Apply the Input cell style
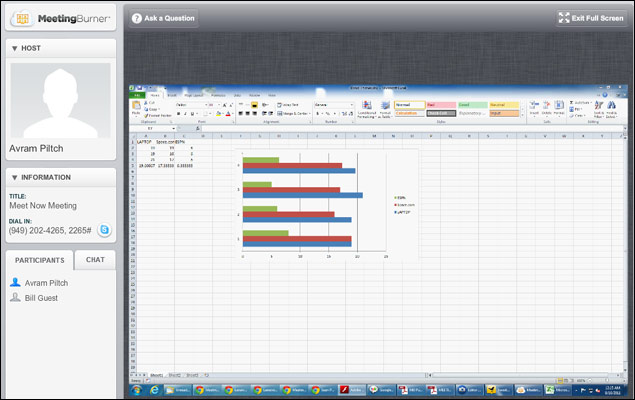 pyautogui.click(x=504, y=113)
